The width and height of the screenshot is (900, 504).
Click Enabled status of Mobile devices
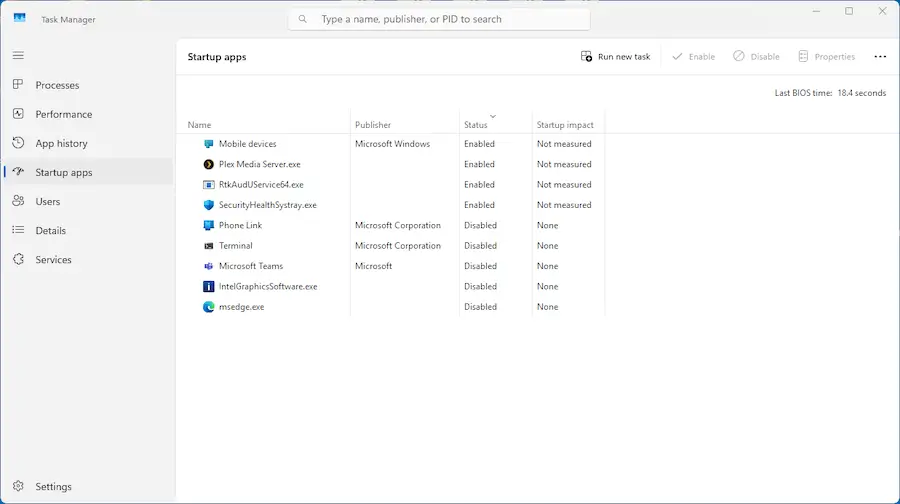(479, 144)
